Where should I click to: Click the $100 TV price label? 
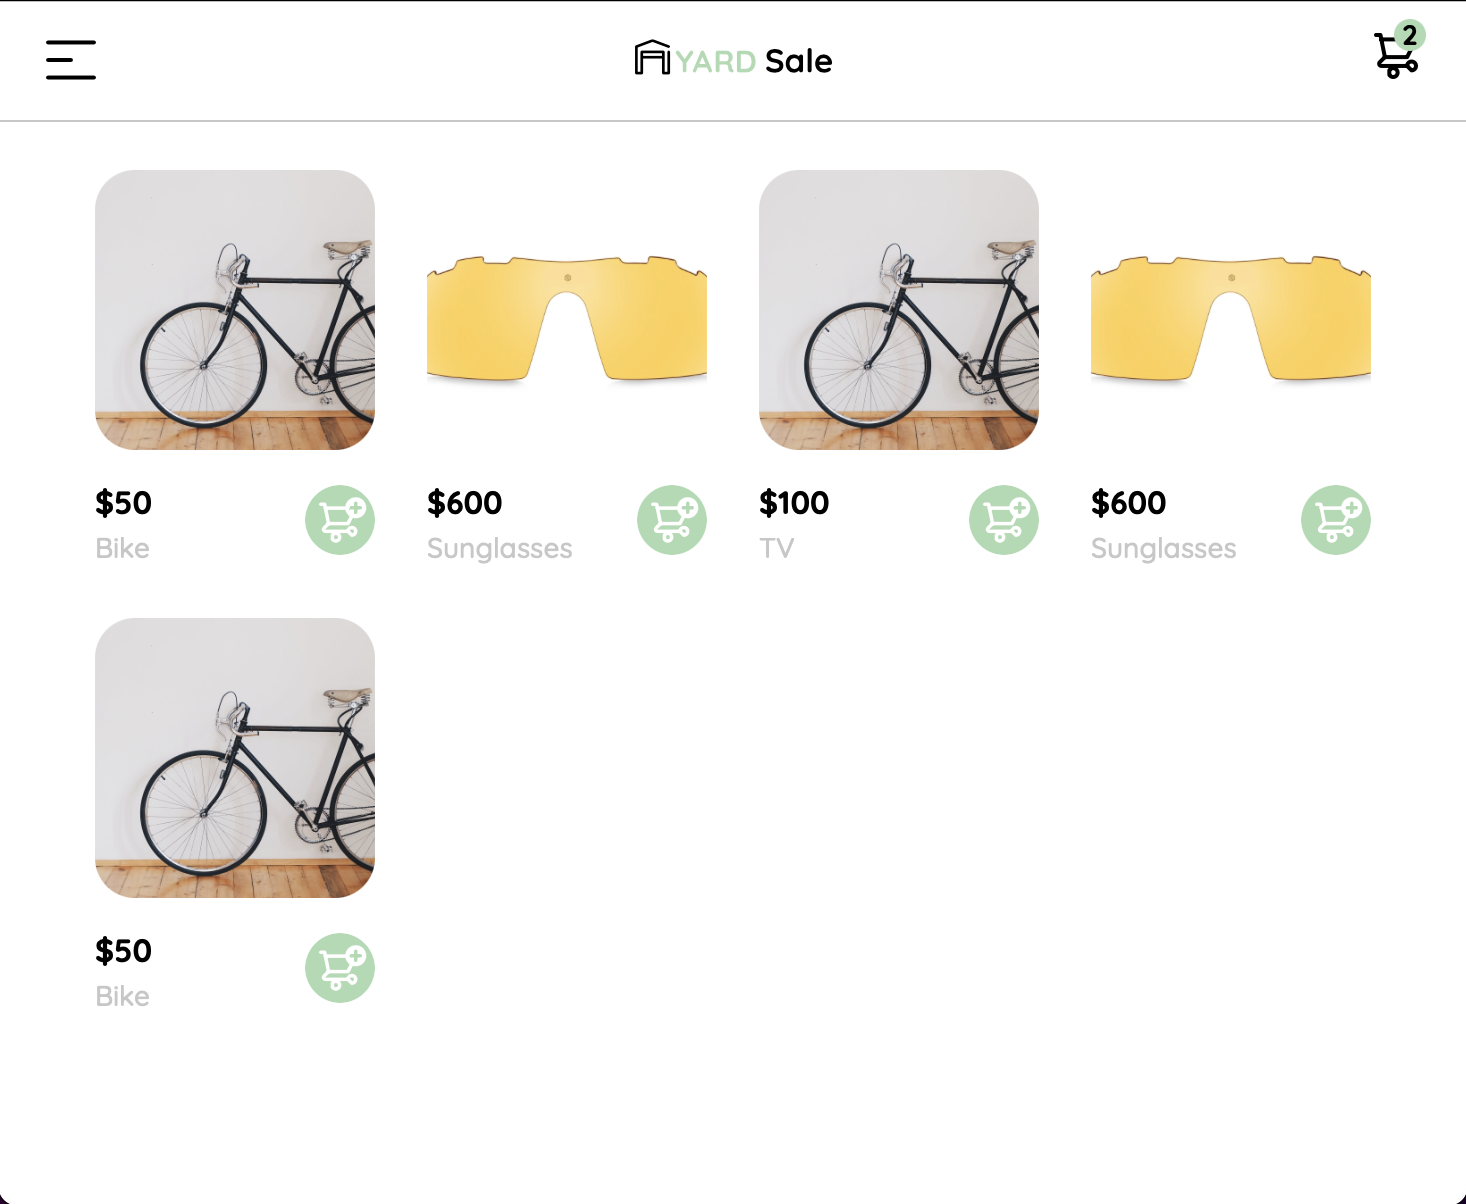(794, 504)
